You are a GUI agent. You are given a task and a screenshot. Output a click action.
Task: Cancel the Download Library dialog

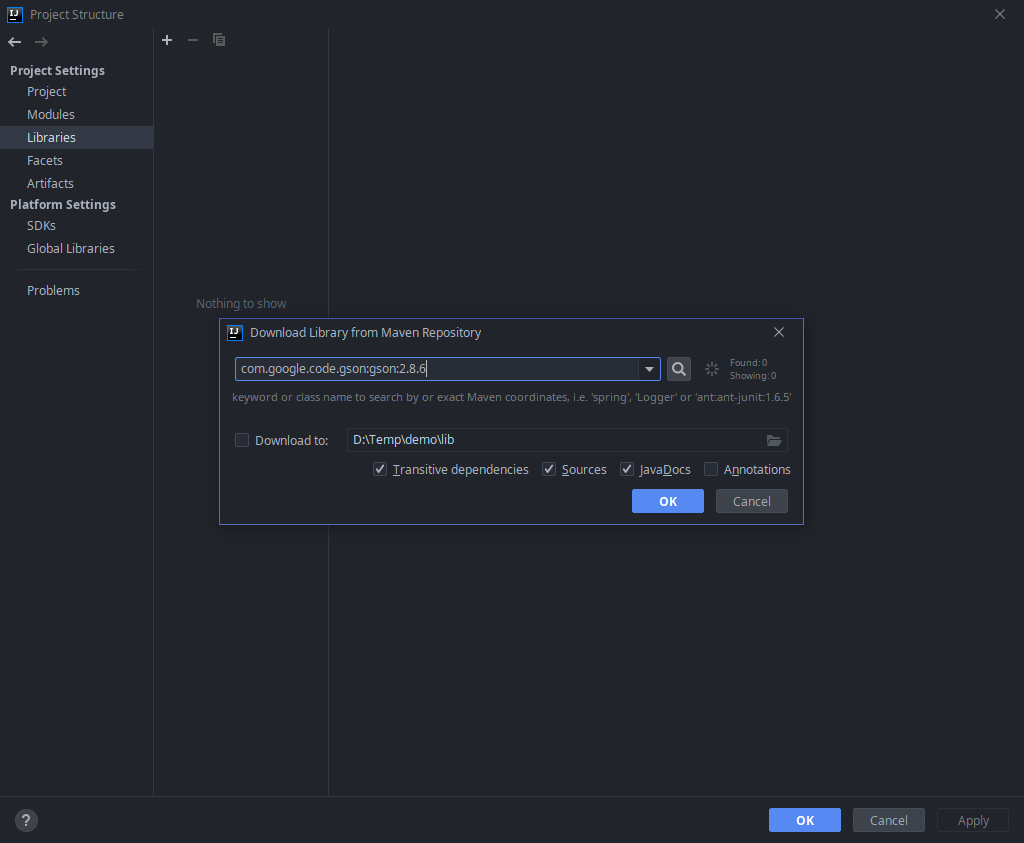[x=751, y=501]
